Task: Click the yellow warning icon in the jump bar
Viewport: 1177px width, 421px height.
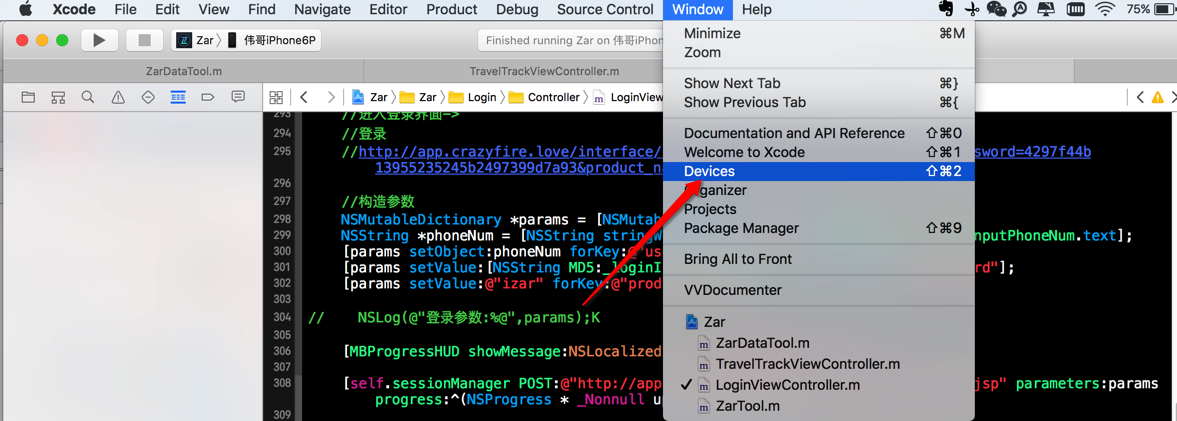Action: [1157, 97]
